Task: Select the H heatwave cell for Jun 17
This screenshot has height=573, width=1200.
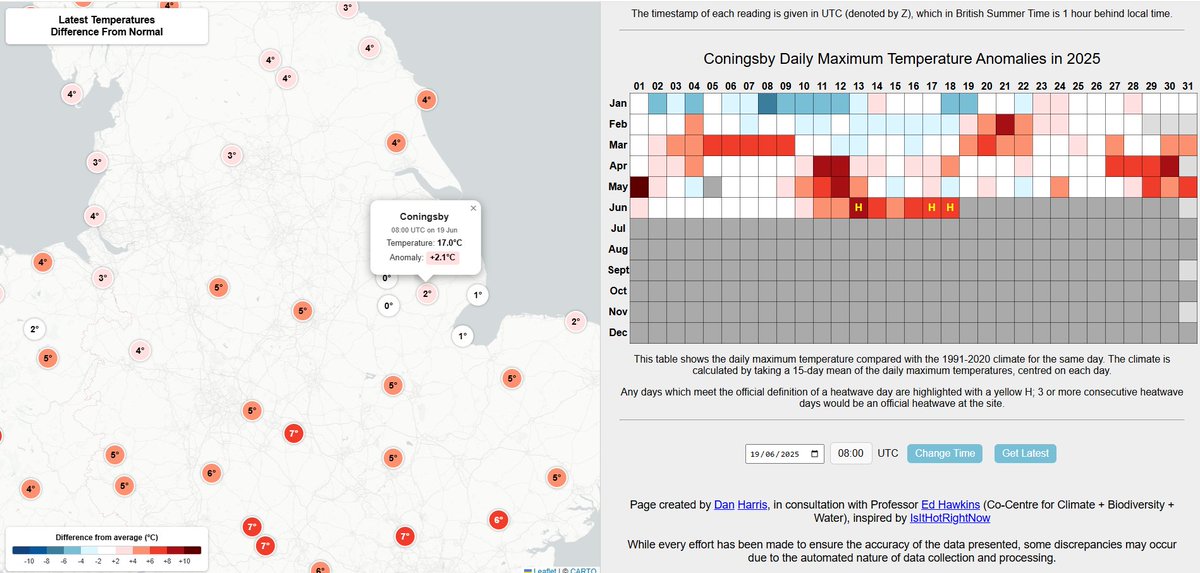Action: pos(931,207)
